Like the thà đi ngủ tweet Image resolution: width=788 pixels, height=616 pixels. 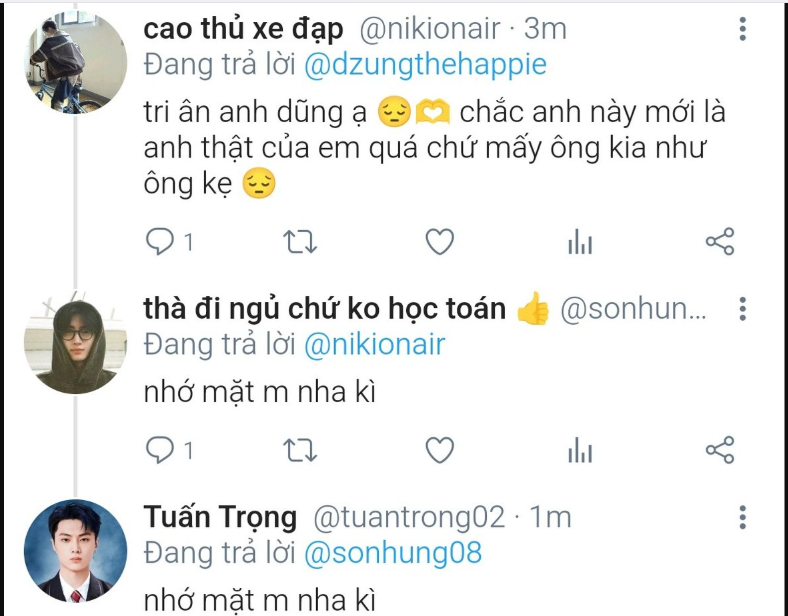point(440,451)
